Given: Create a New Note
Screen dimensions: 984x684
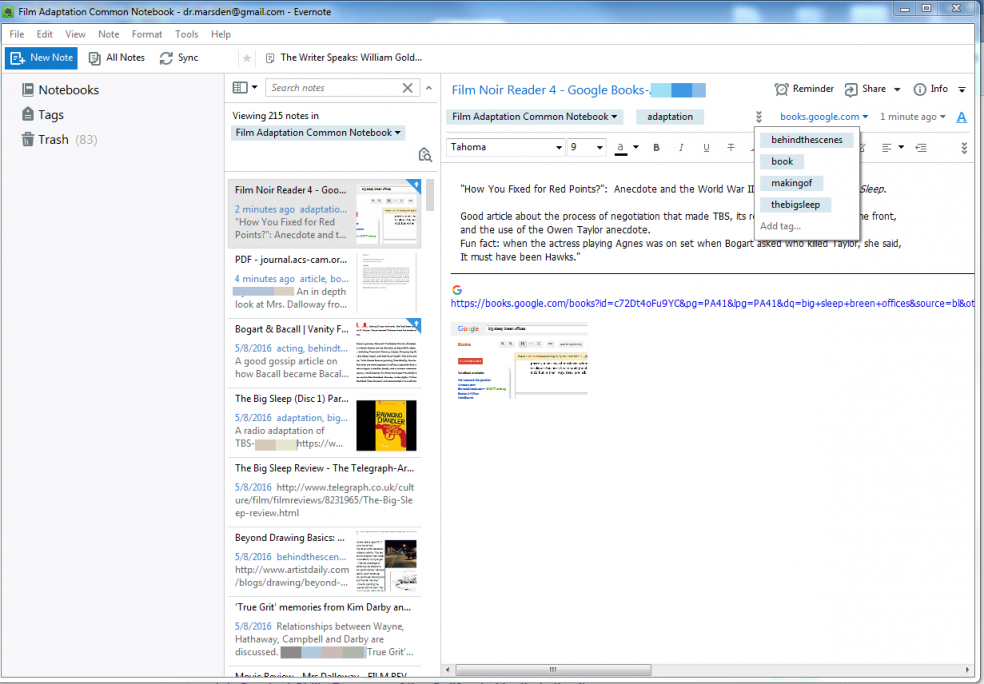Looking at the screenshot, I should pos(41,58).
